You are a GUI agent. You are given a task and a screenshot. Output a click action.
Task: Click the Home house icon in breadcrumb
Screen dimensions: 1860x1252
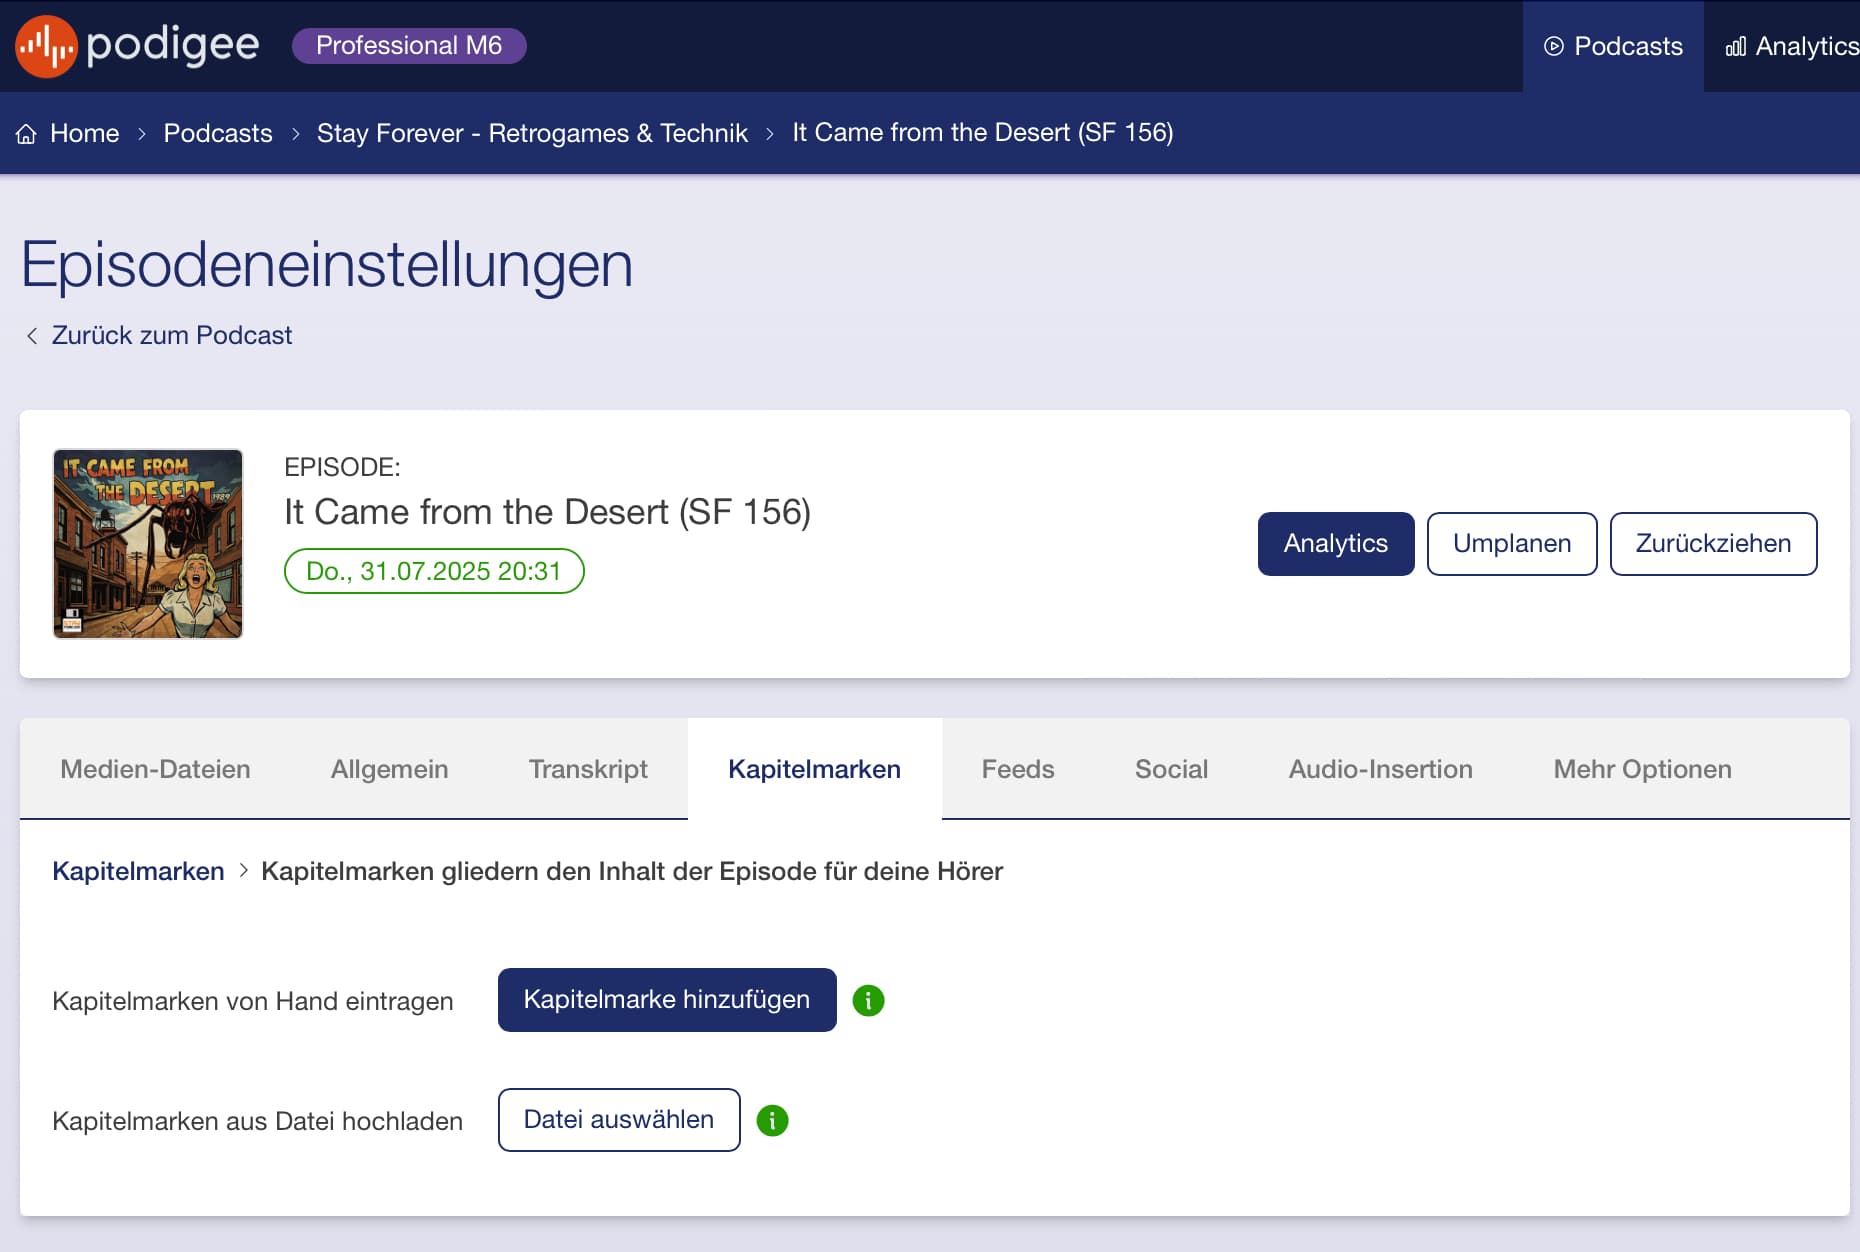[27, 134]
